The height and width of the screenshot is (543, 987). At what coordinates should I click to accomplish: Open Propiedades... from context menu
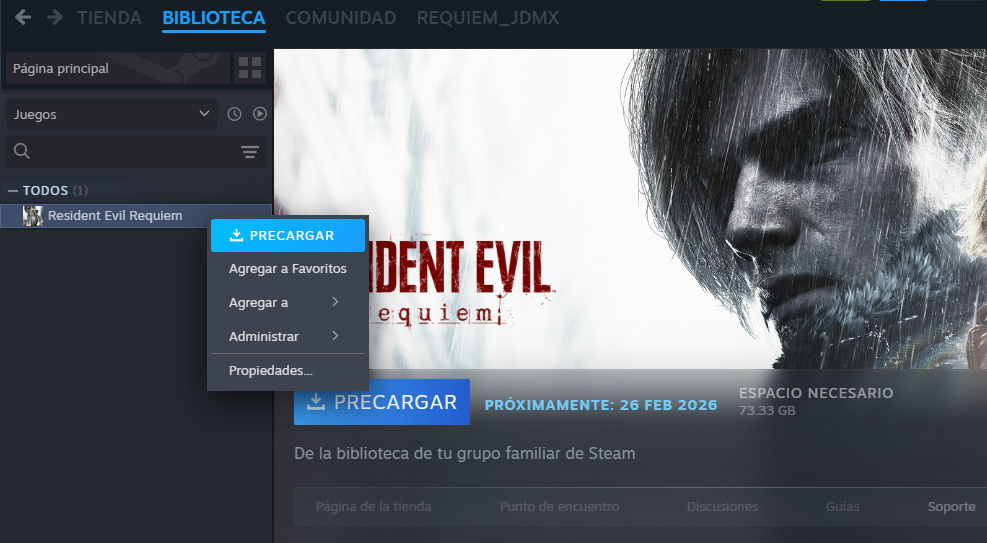[270, 370]
